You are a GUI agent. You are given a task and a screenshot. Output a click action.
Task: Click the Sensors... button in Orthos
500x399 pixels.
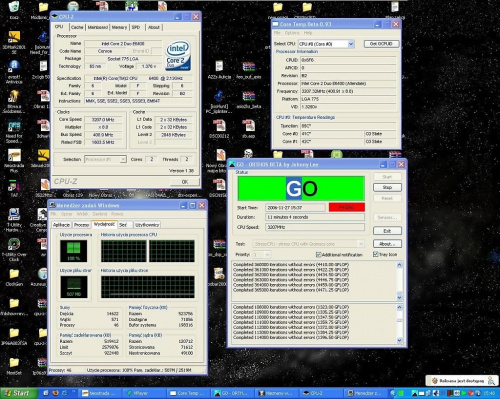pyautogui.click(x=387, y=217)
